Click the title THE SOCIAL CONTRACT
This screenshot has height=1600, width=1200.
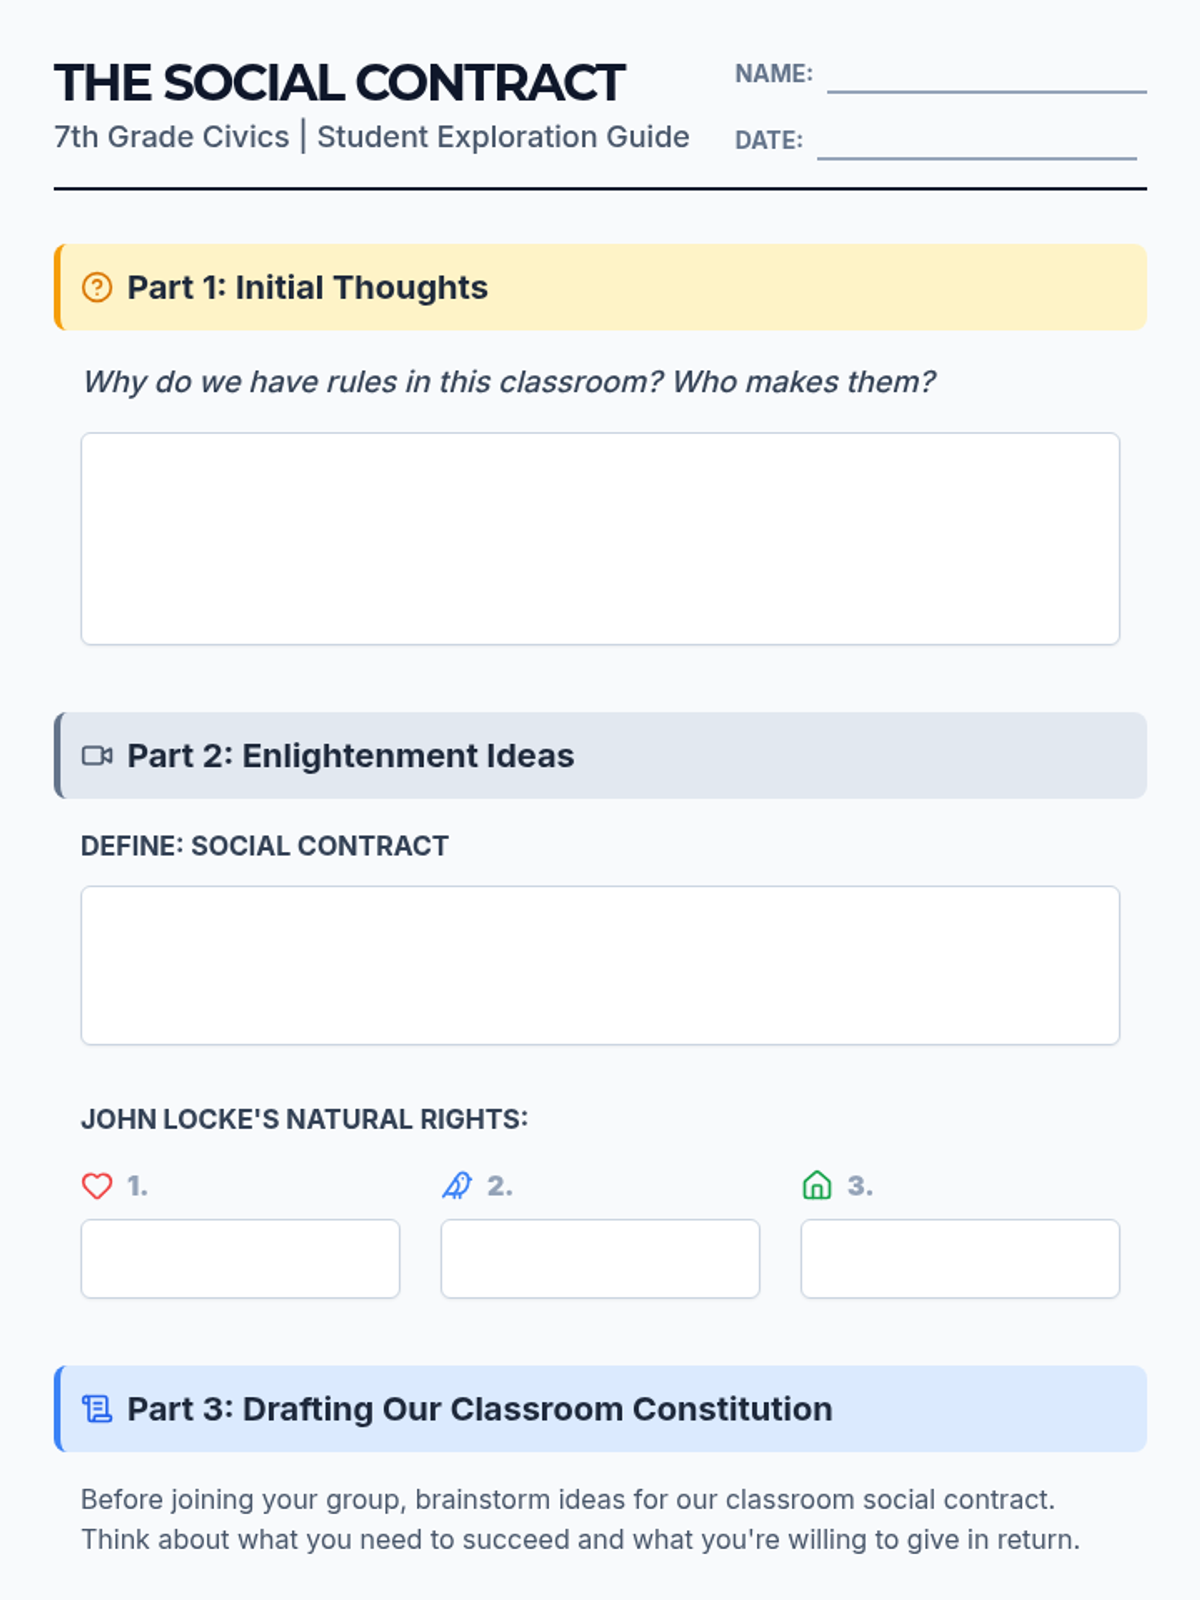[x=339, y=83]
